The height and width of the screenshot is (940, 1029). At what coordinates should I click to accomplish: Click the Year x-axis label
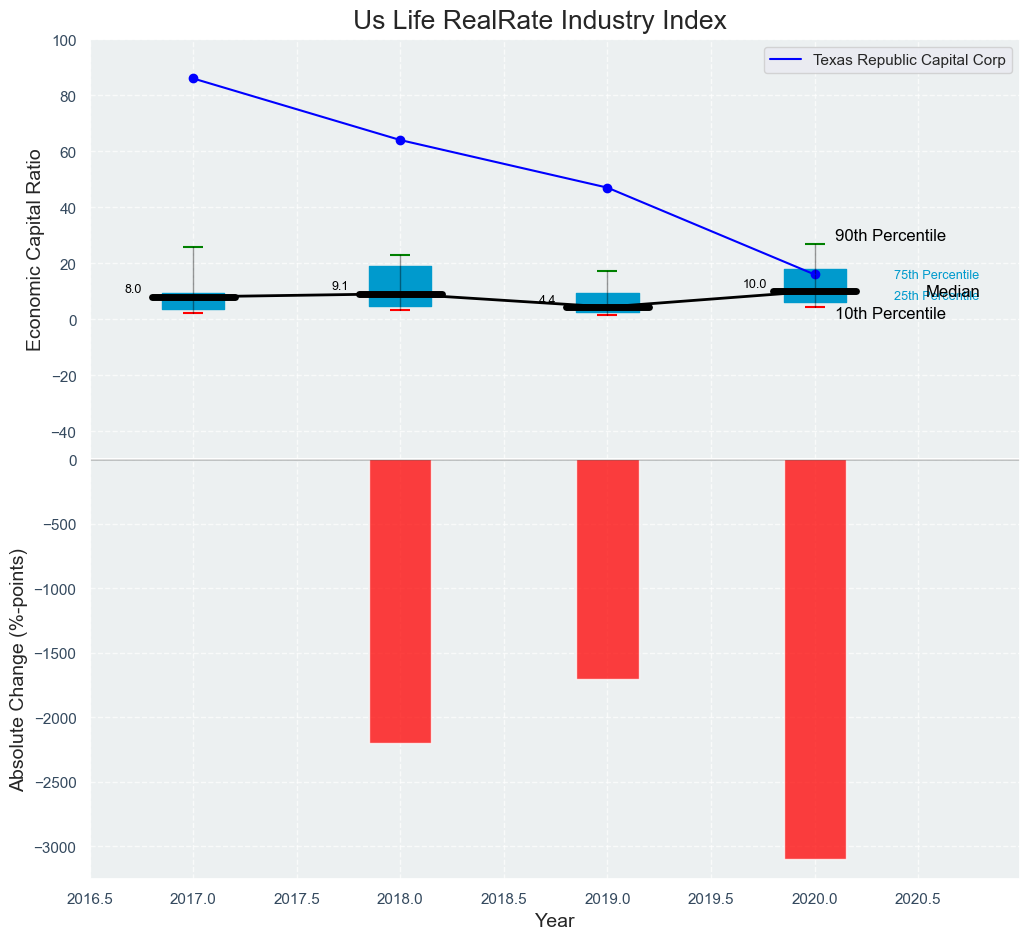[554, 921]
